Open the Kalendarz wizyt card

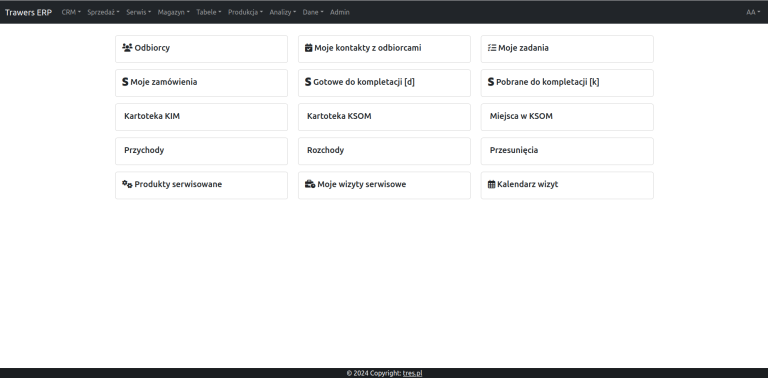(567, 185)
